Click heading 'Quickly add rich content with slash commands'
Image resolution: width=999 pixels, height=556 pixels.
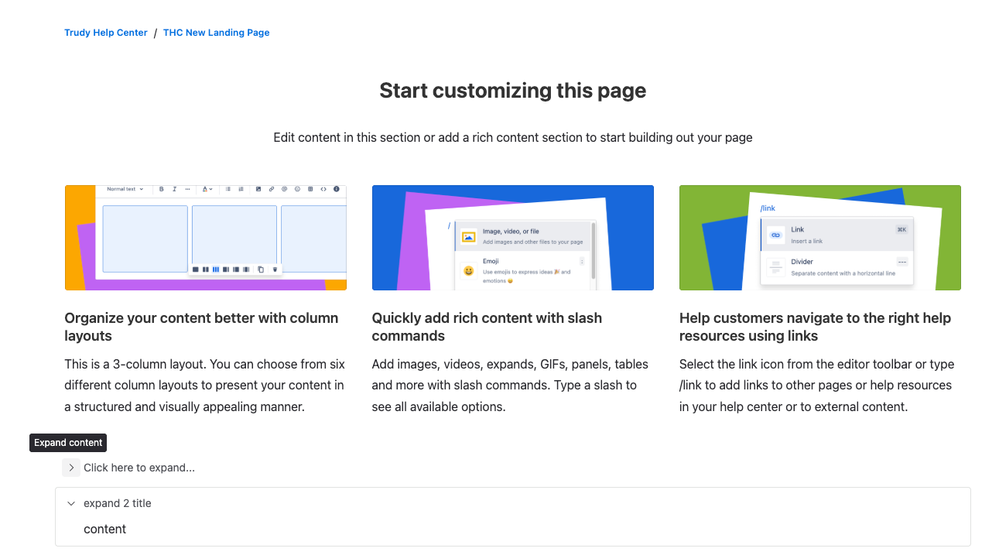(487, 327)
